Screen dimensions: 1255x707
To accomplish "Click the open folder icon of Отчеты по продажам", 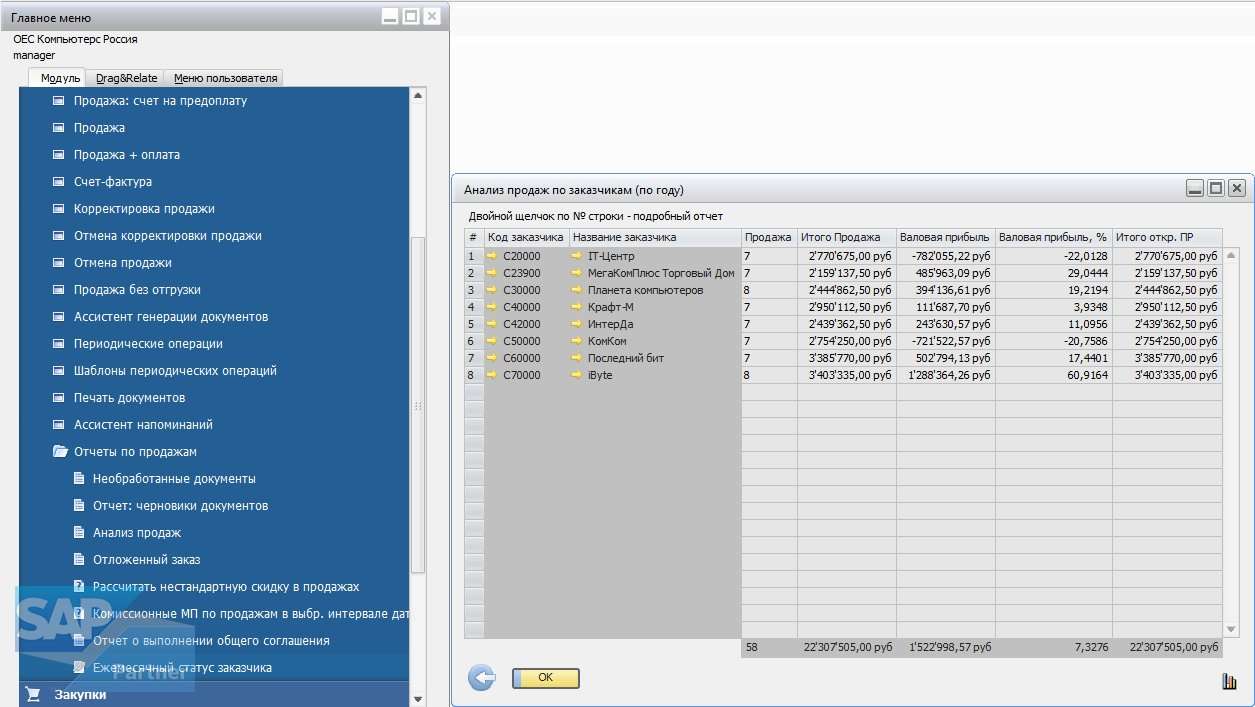I will pos(59,452).
